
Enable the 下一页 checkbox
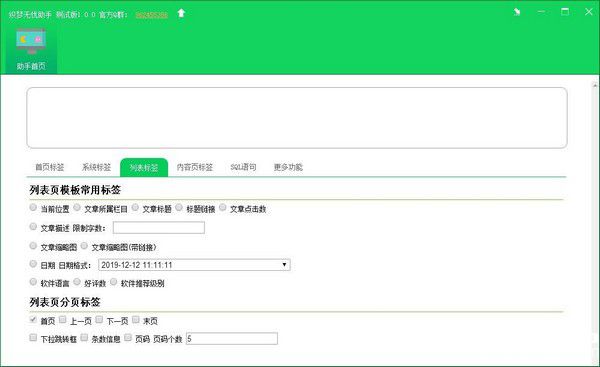tap(99, 320)
